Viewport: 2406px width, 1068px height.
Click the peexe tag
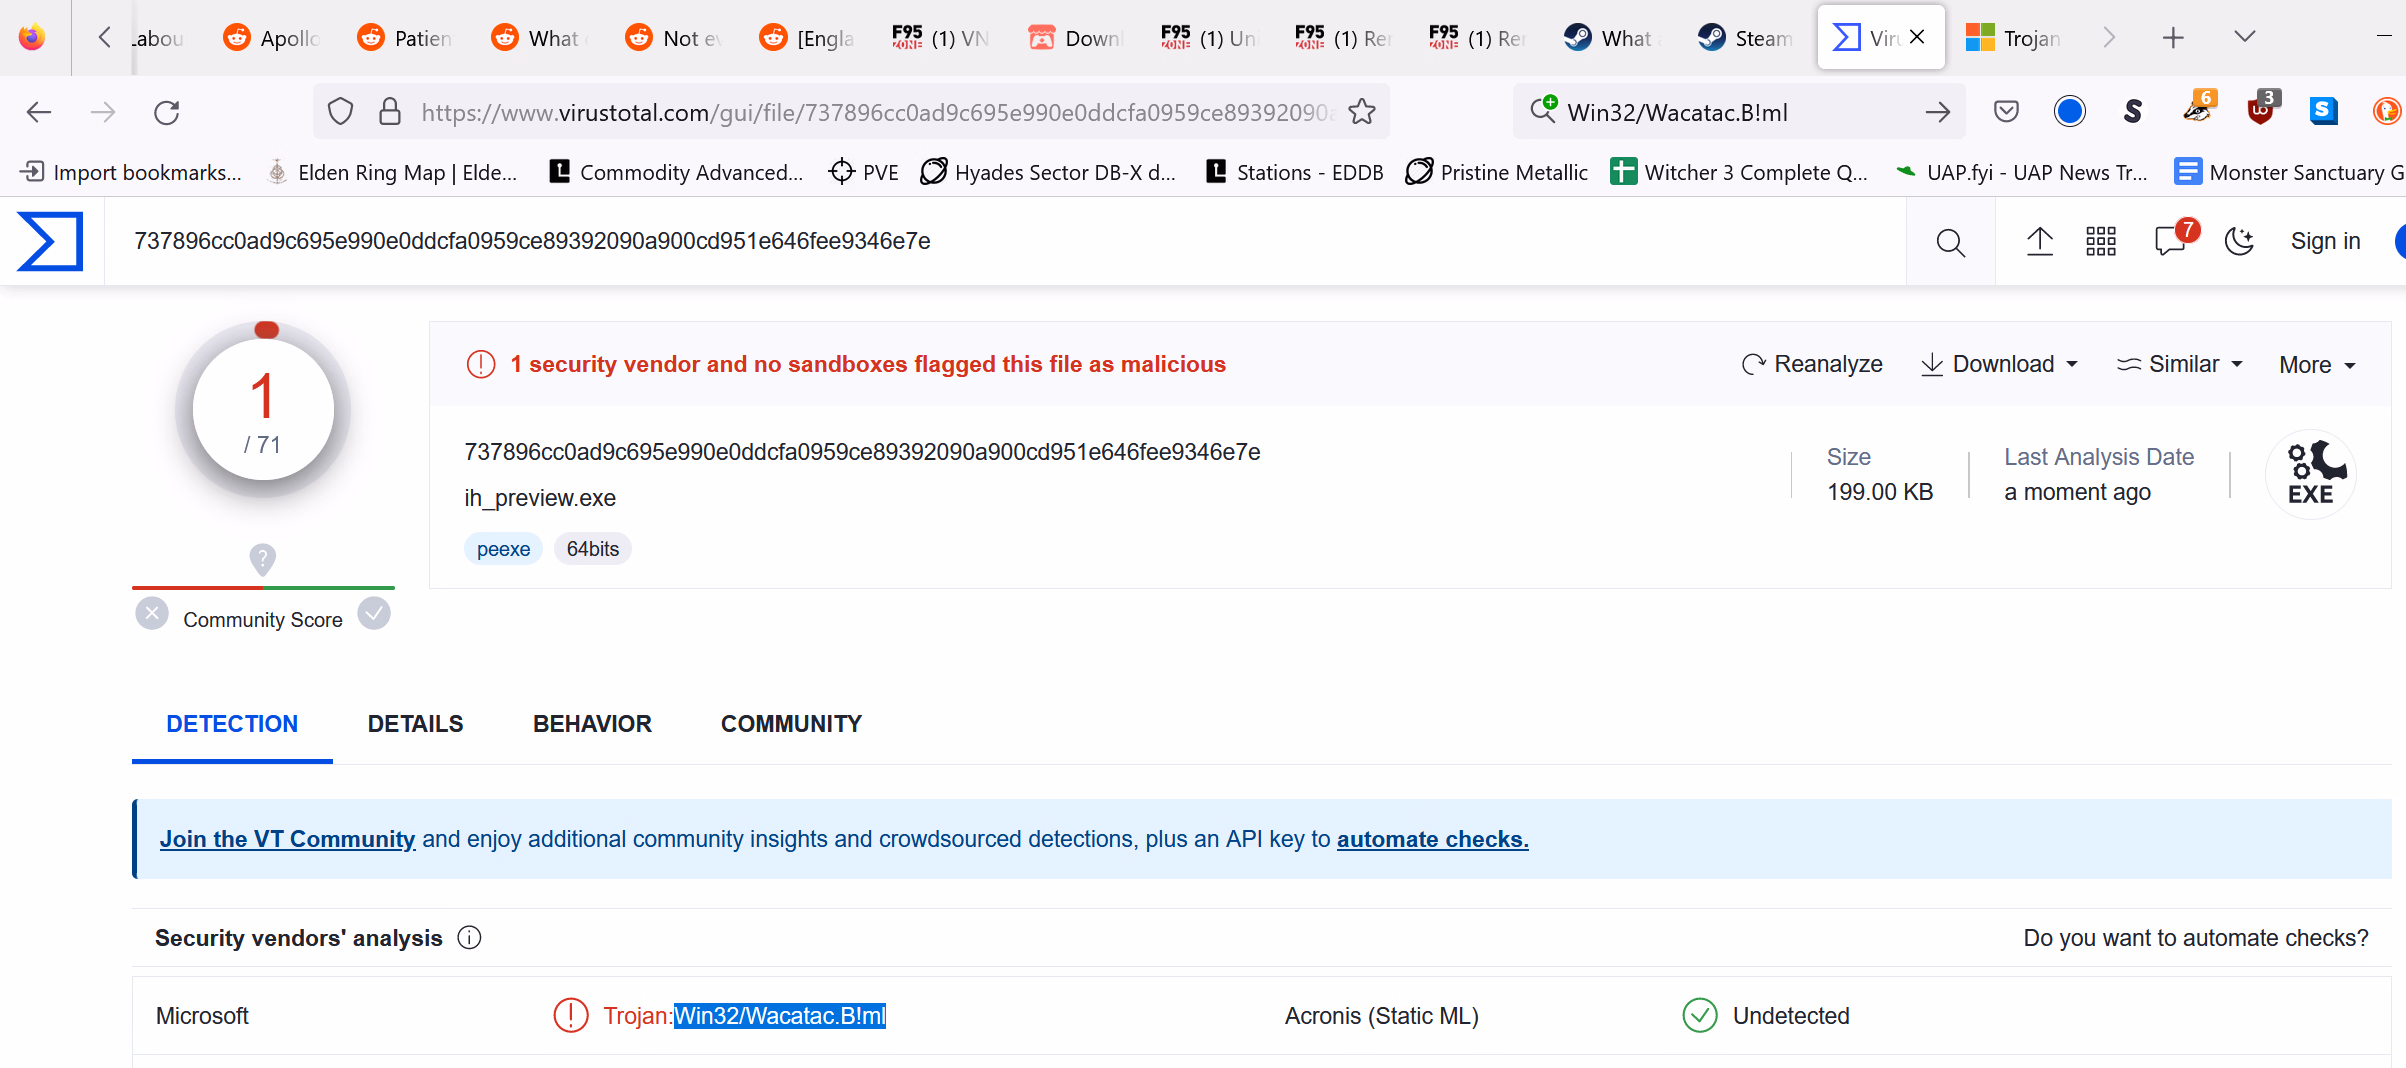tap(503, 549)
